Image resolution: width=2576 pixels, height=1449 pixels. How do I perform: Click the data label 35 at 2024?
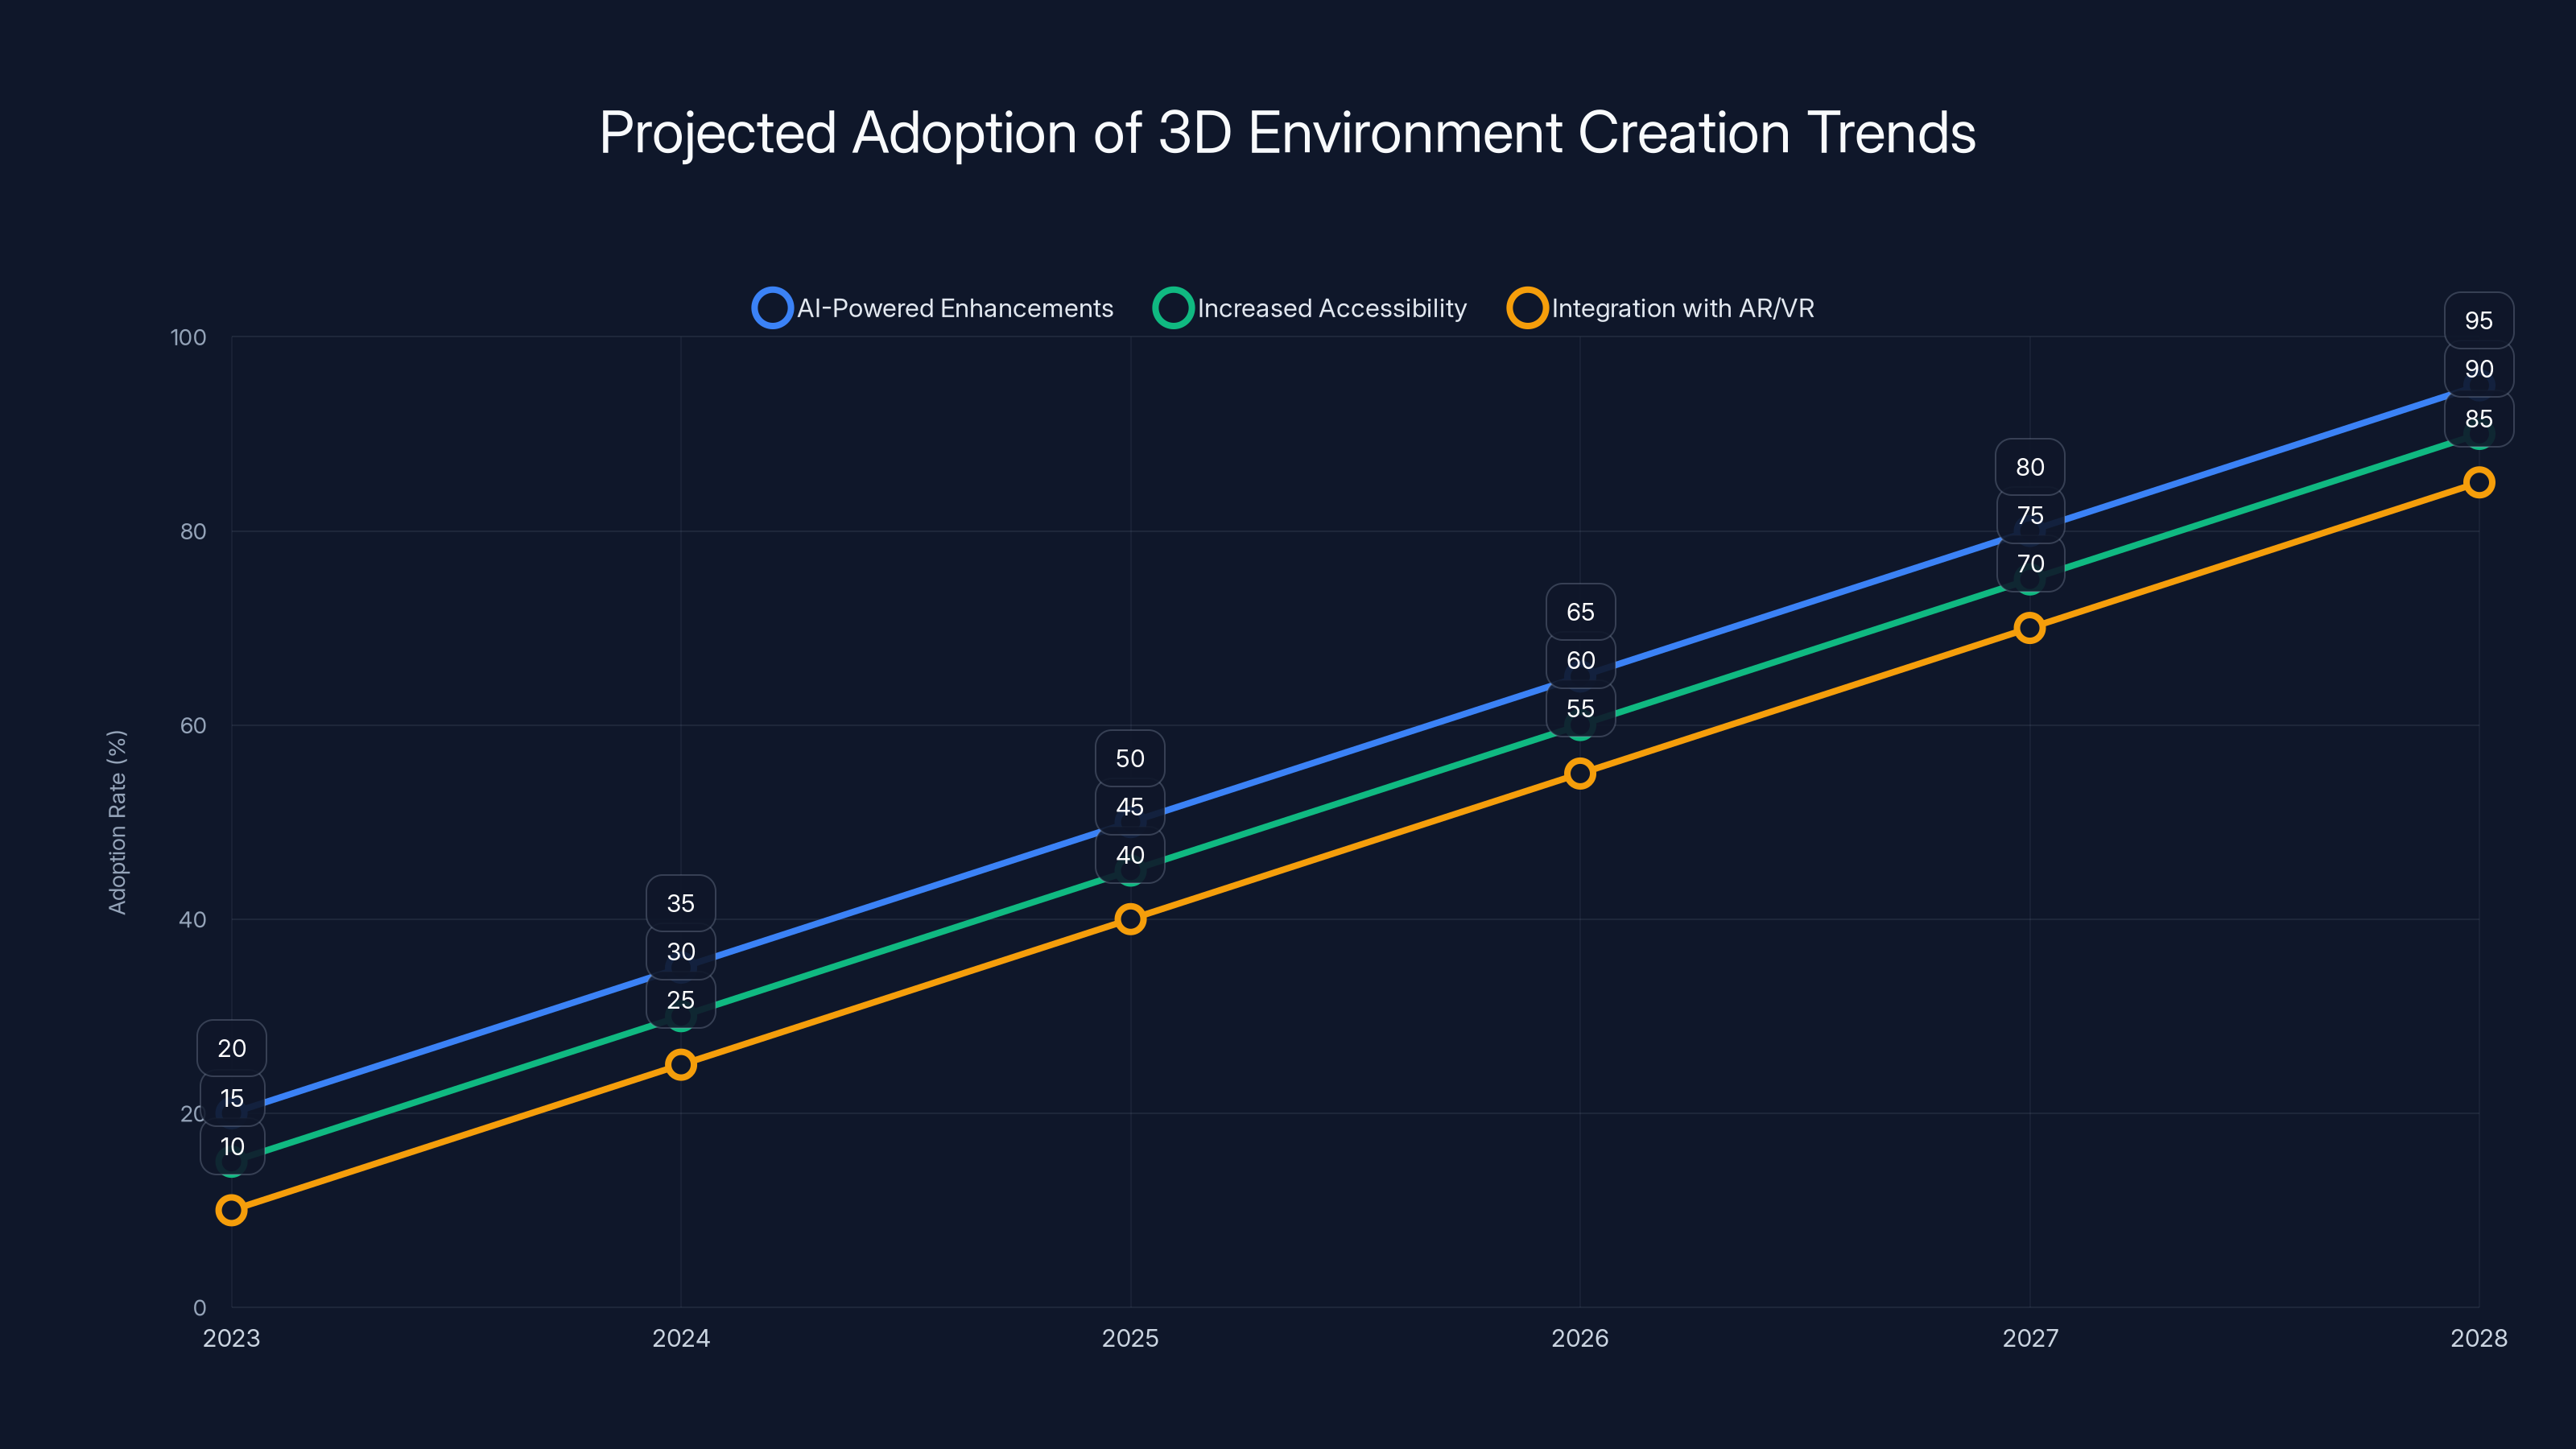[681, 903]
